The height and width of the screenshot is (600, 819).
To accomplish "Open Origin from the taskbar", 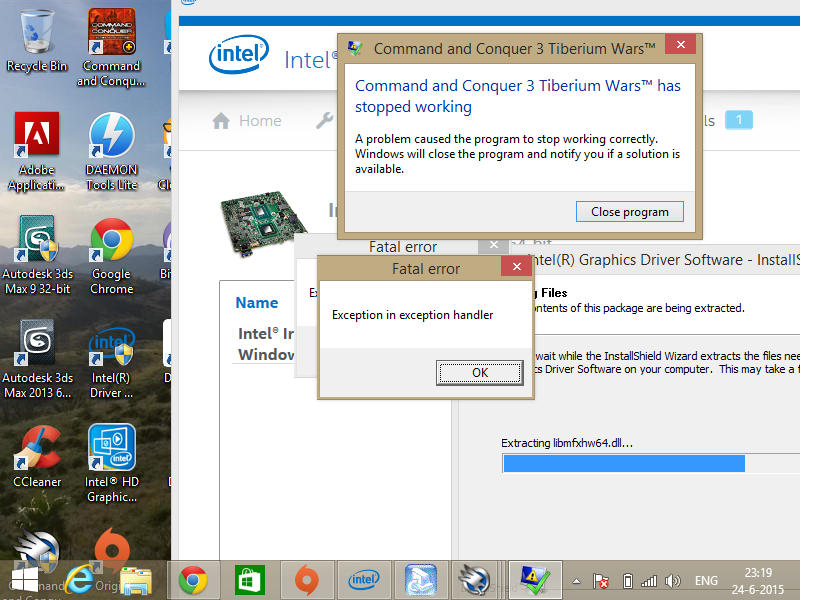I will (x=307, y=580).
